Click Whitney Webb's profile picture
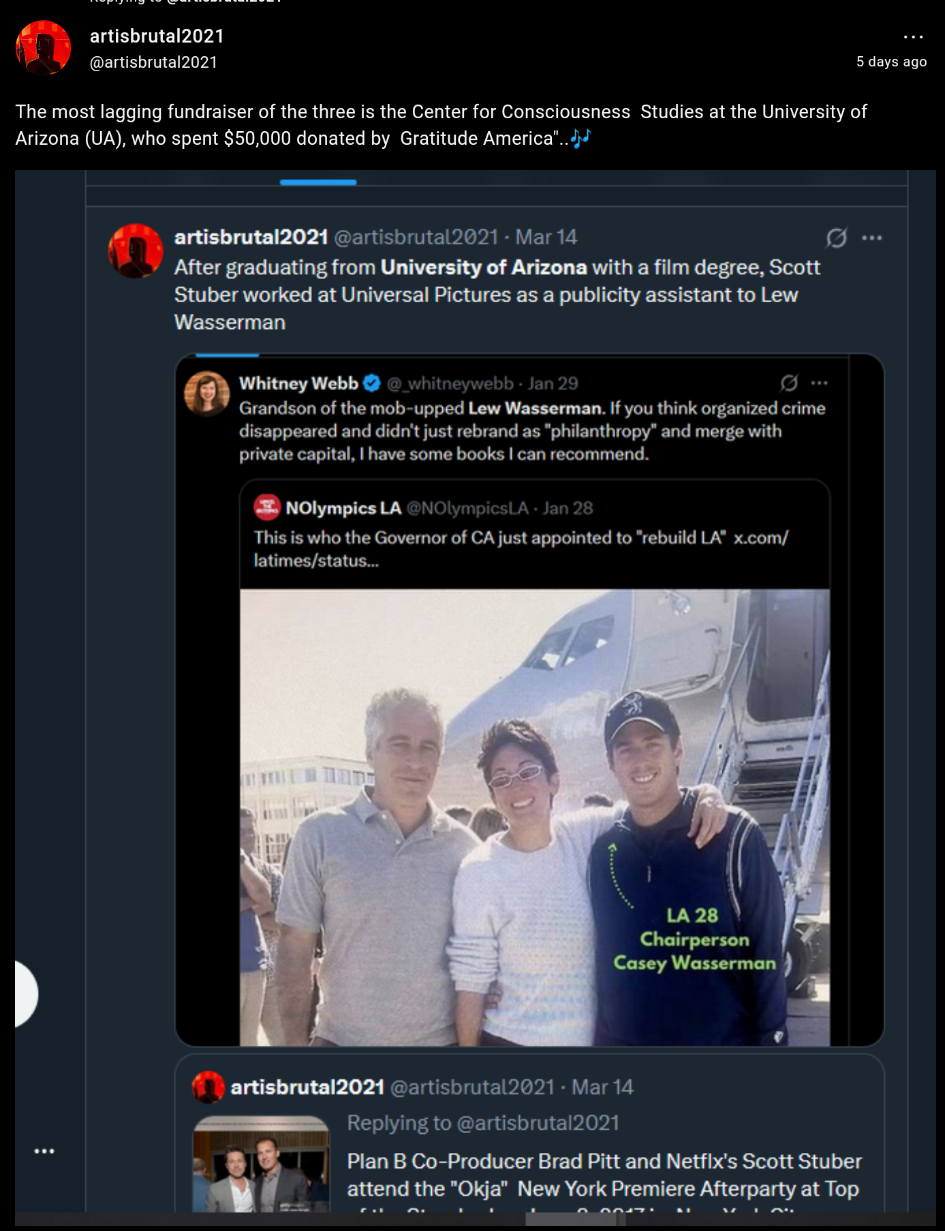Viewport: 945px width, 1231px height. [207, 393]
